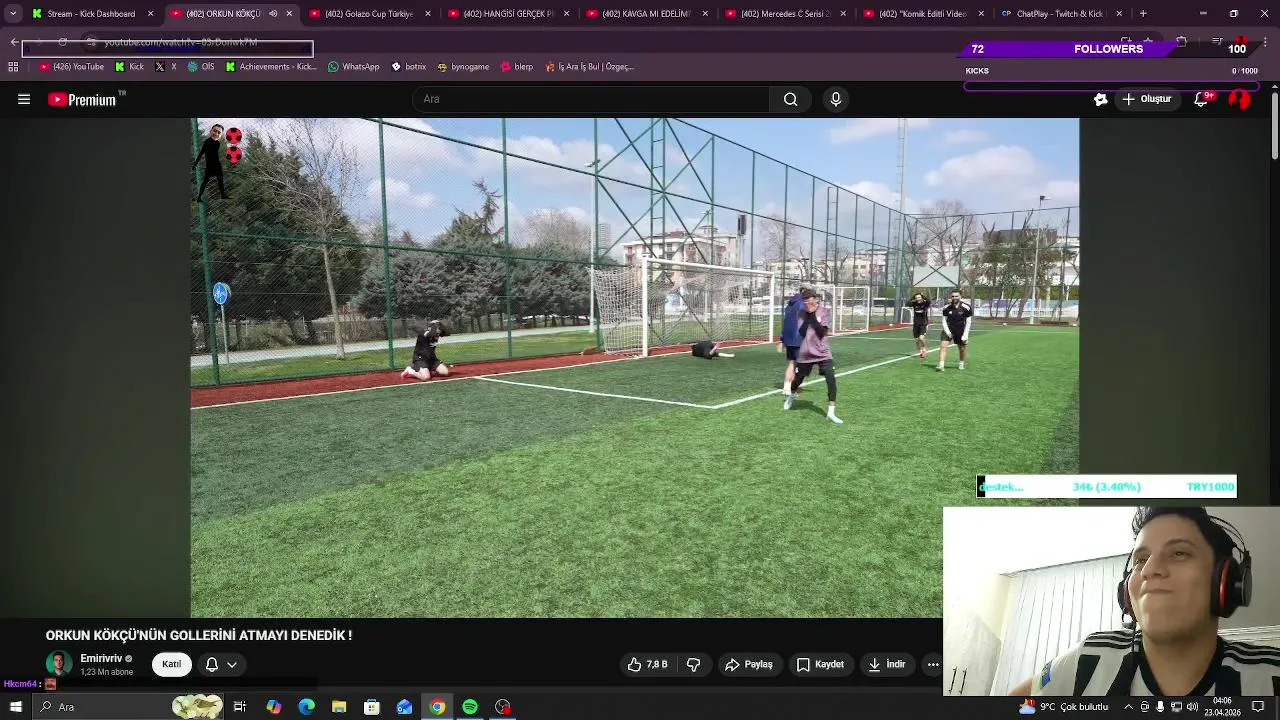The height and width of the screenshot is (720, 1280).
Task: Open the Achievements - Kick bookmark
Action: coord(271,67)
